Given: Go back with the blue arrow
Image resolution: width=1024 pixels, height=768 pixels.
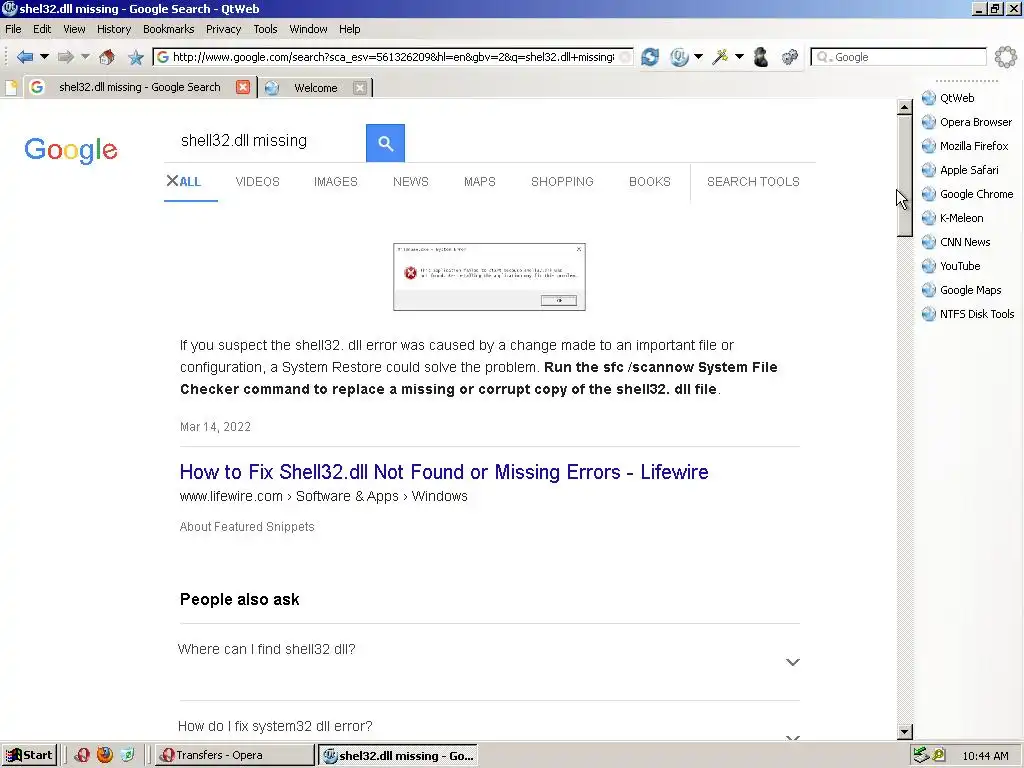Looking at the screenshot, I should pos(24,57).
